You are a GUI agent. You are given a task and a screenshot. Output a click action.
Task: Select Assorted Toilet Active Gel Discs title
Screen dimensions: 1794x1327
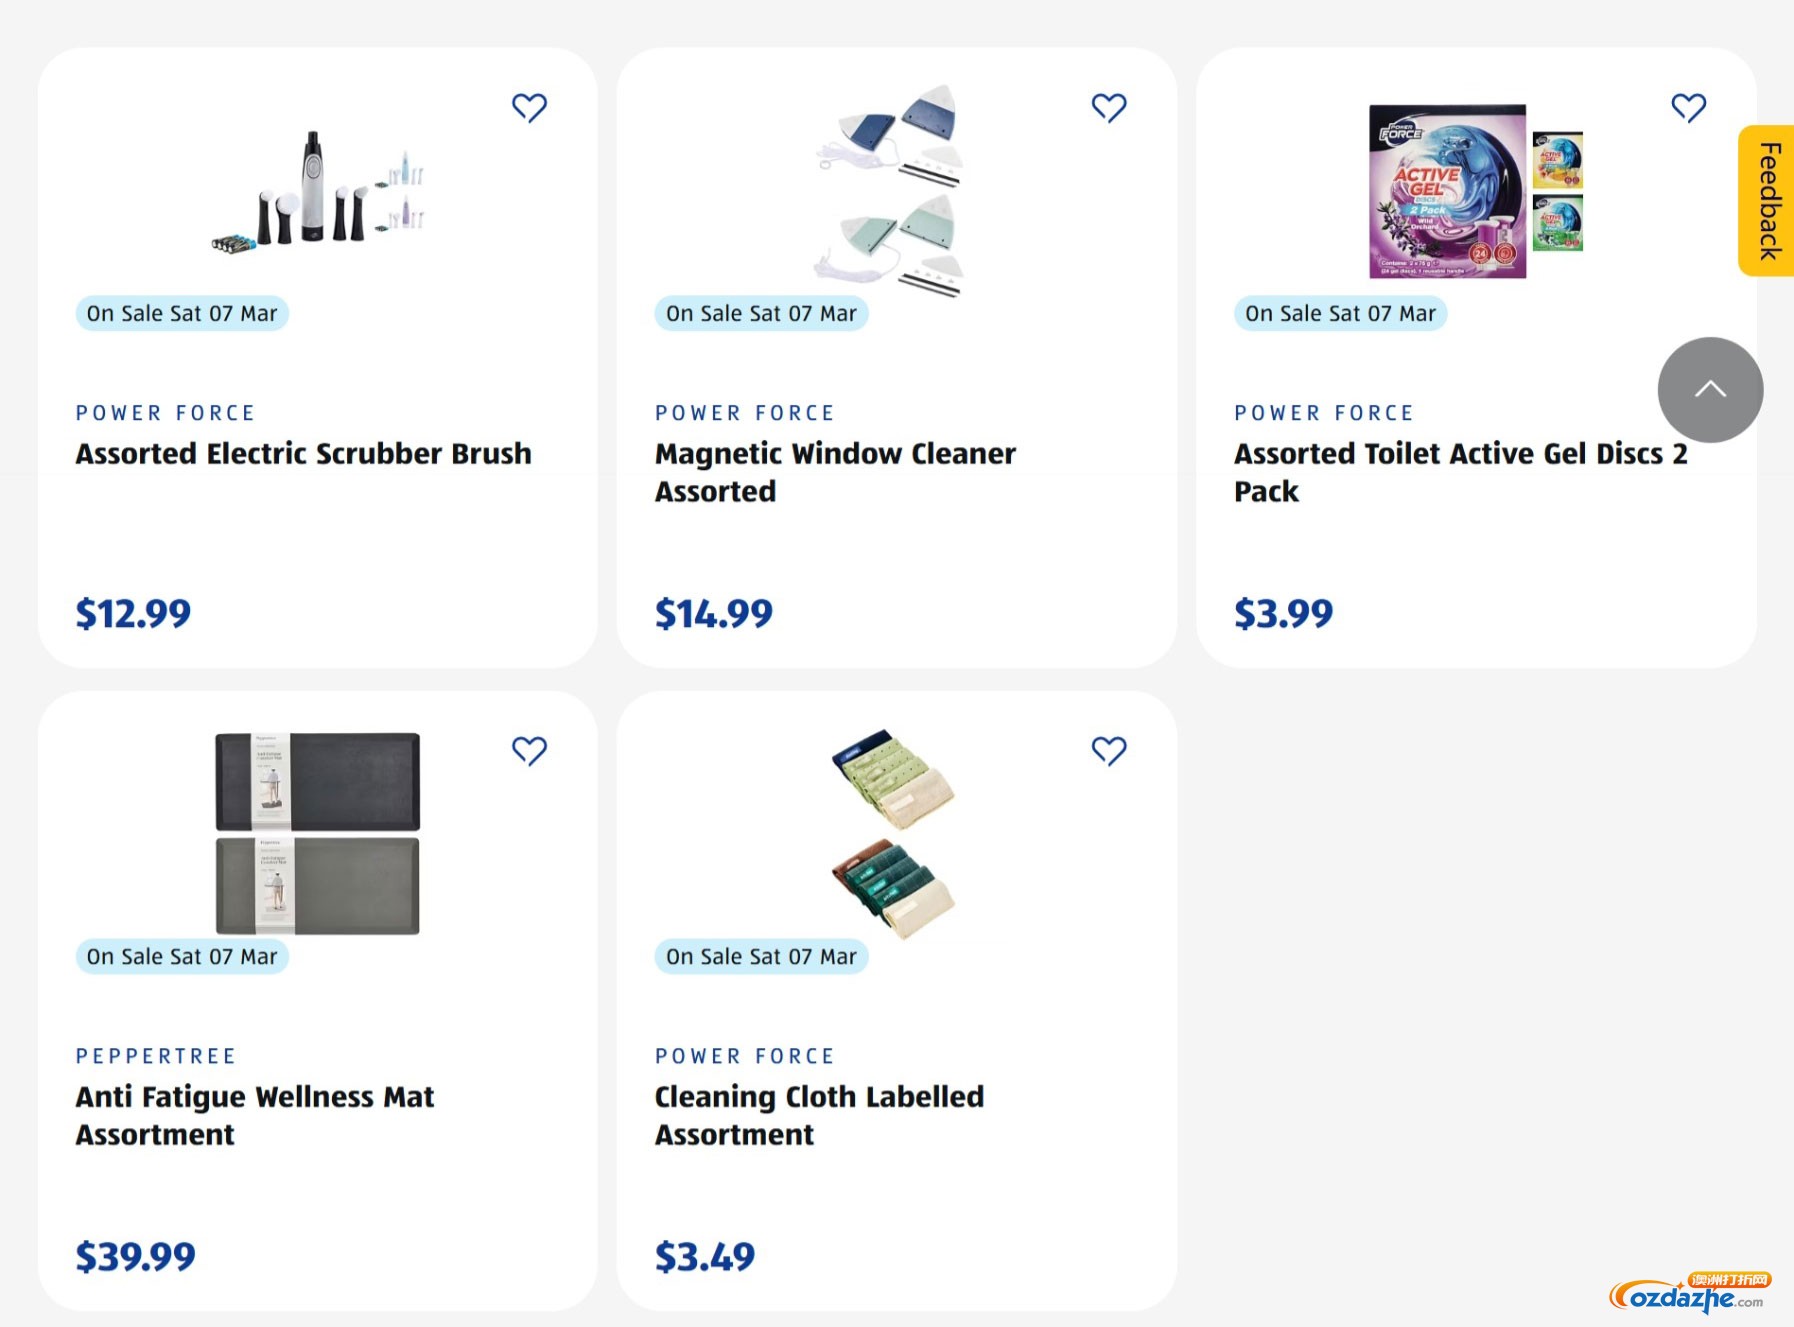[1460, 472]
